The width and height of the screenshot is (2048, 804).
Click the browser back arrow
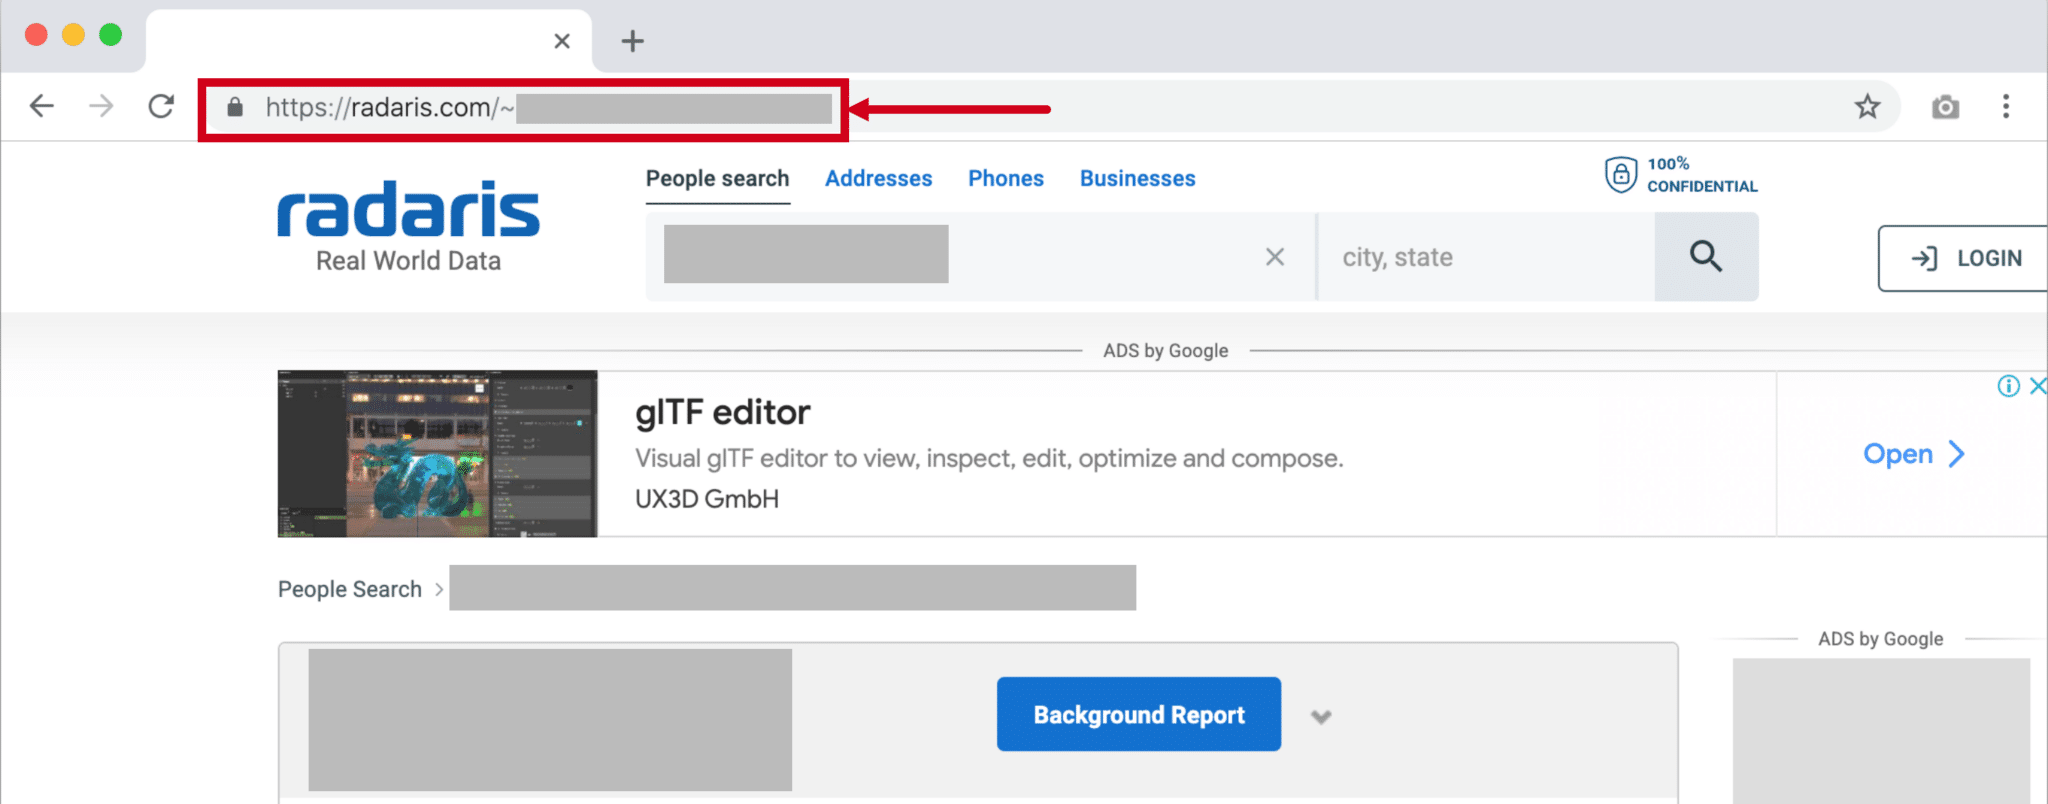[x=42, y=106]
